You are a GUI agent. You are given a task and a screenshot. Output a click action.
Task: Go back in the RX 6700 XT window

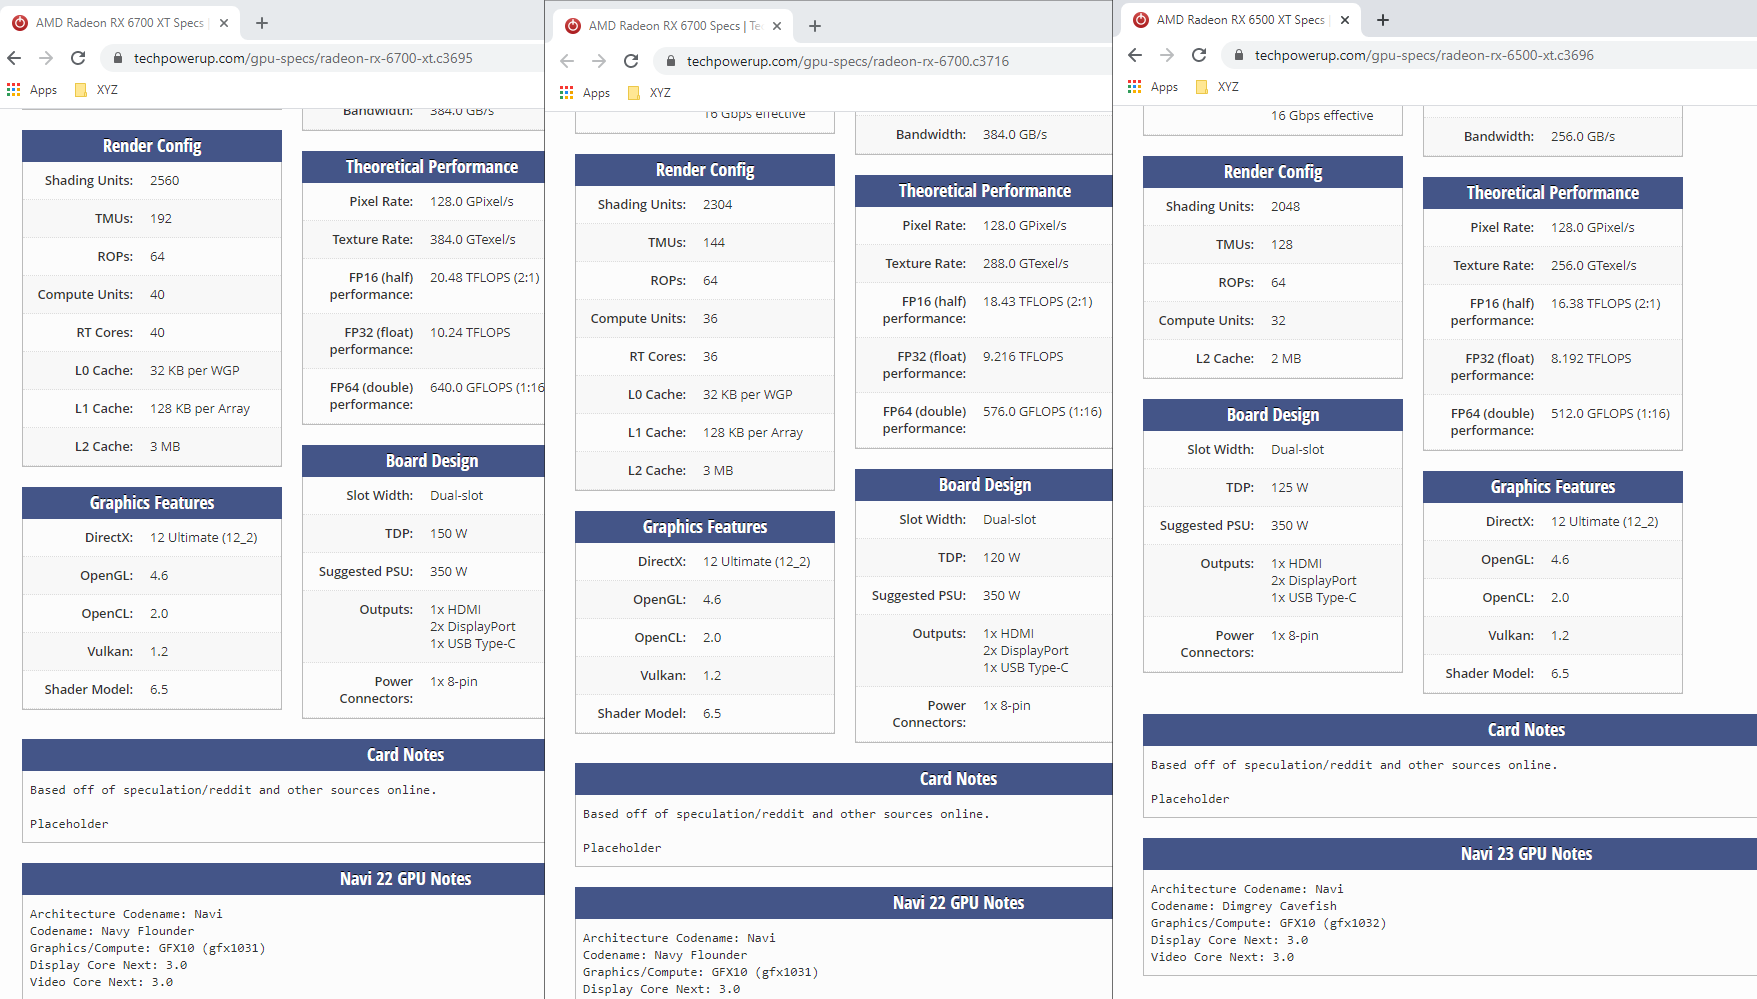click(14, 58)
